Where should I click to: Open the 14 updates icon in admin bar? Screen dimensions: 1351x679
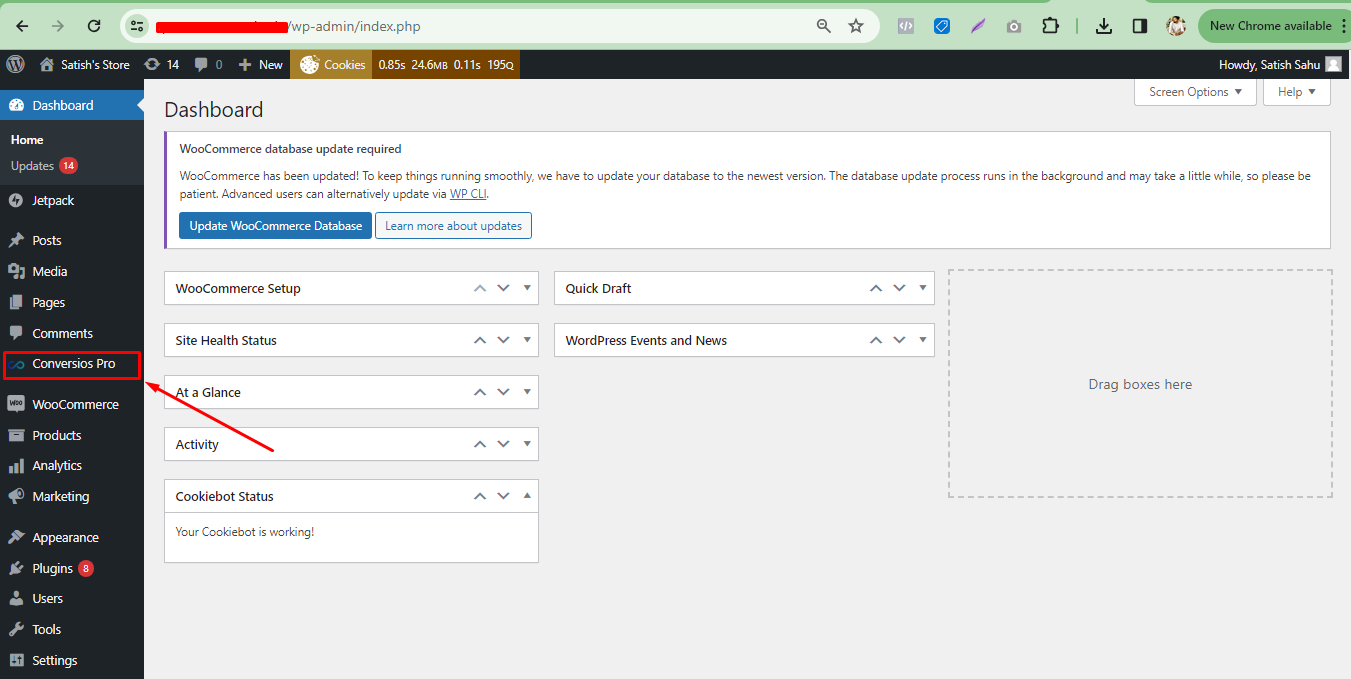coord(161,64)
